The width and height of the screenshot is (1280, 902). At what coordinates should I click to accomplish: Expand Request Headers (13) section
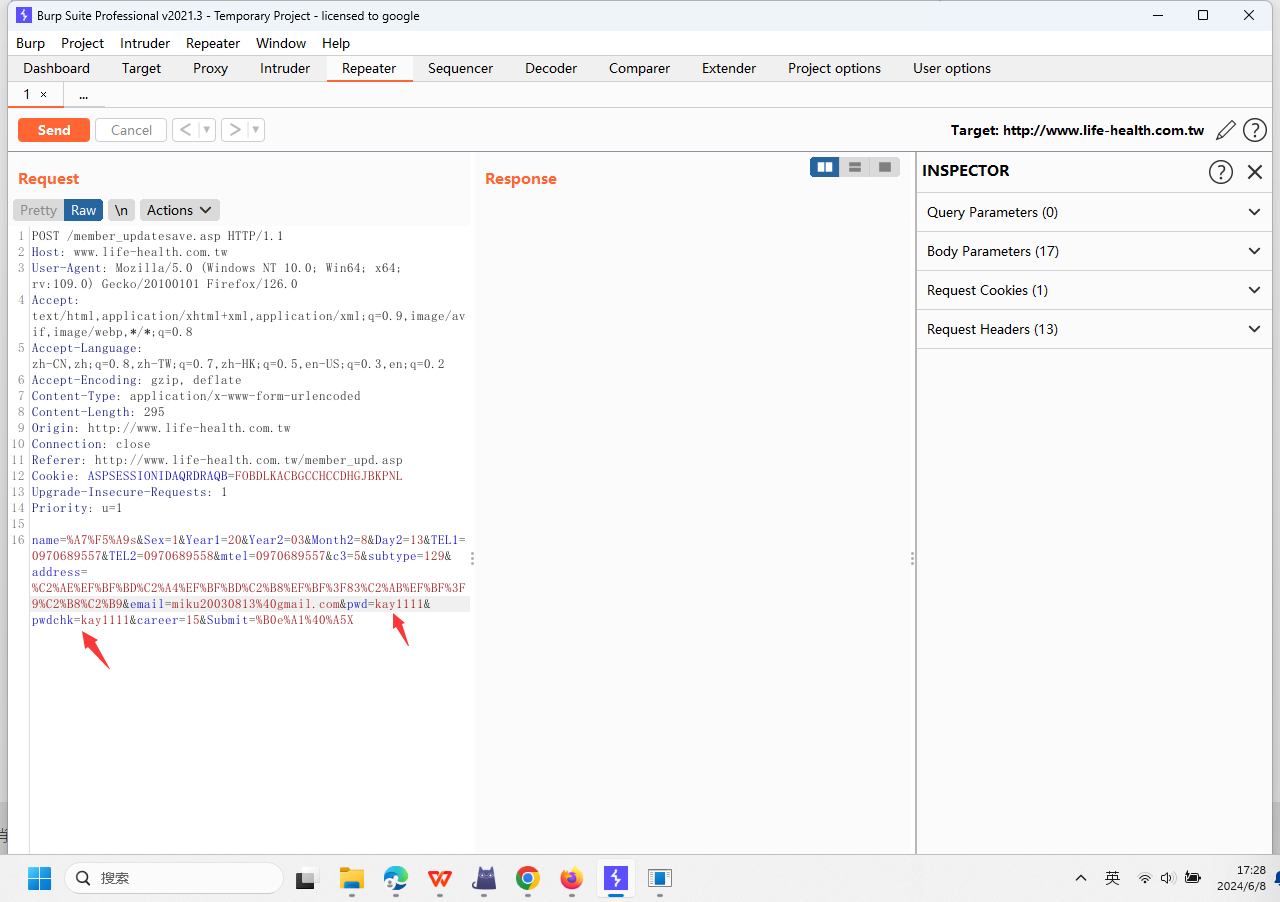click(x=1094, y=329)
